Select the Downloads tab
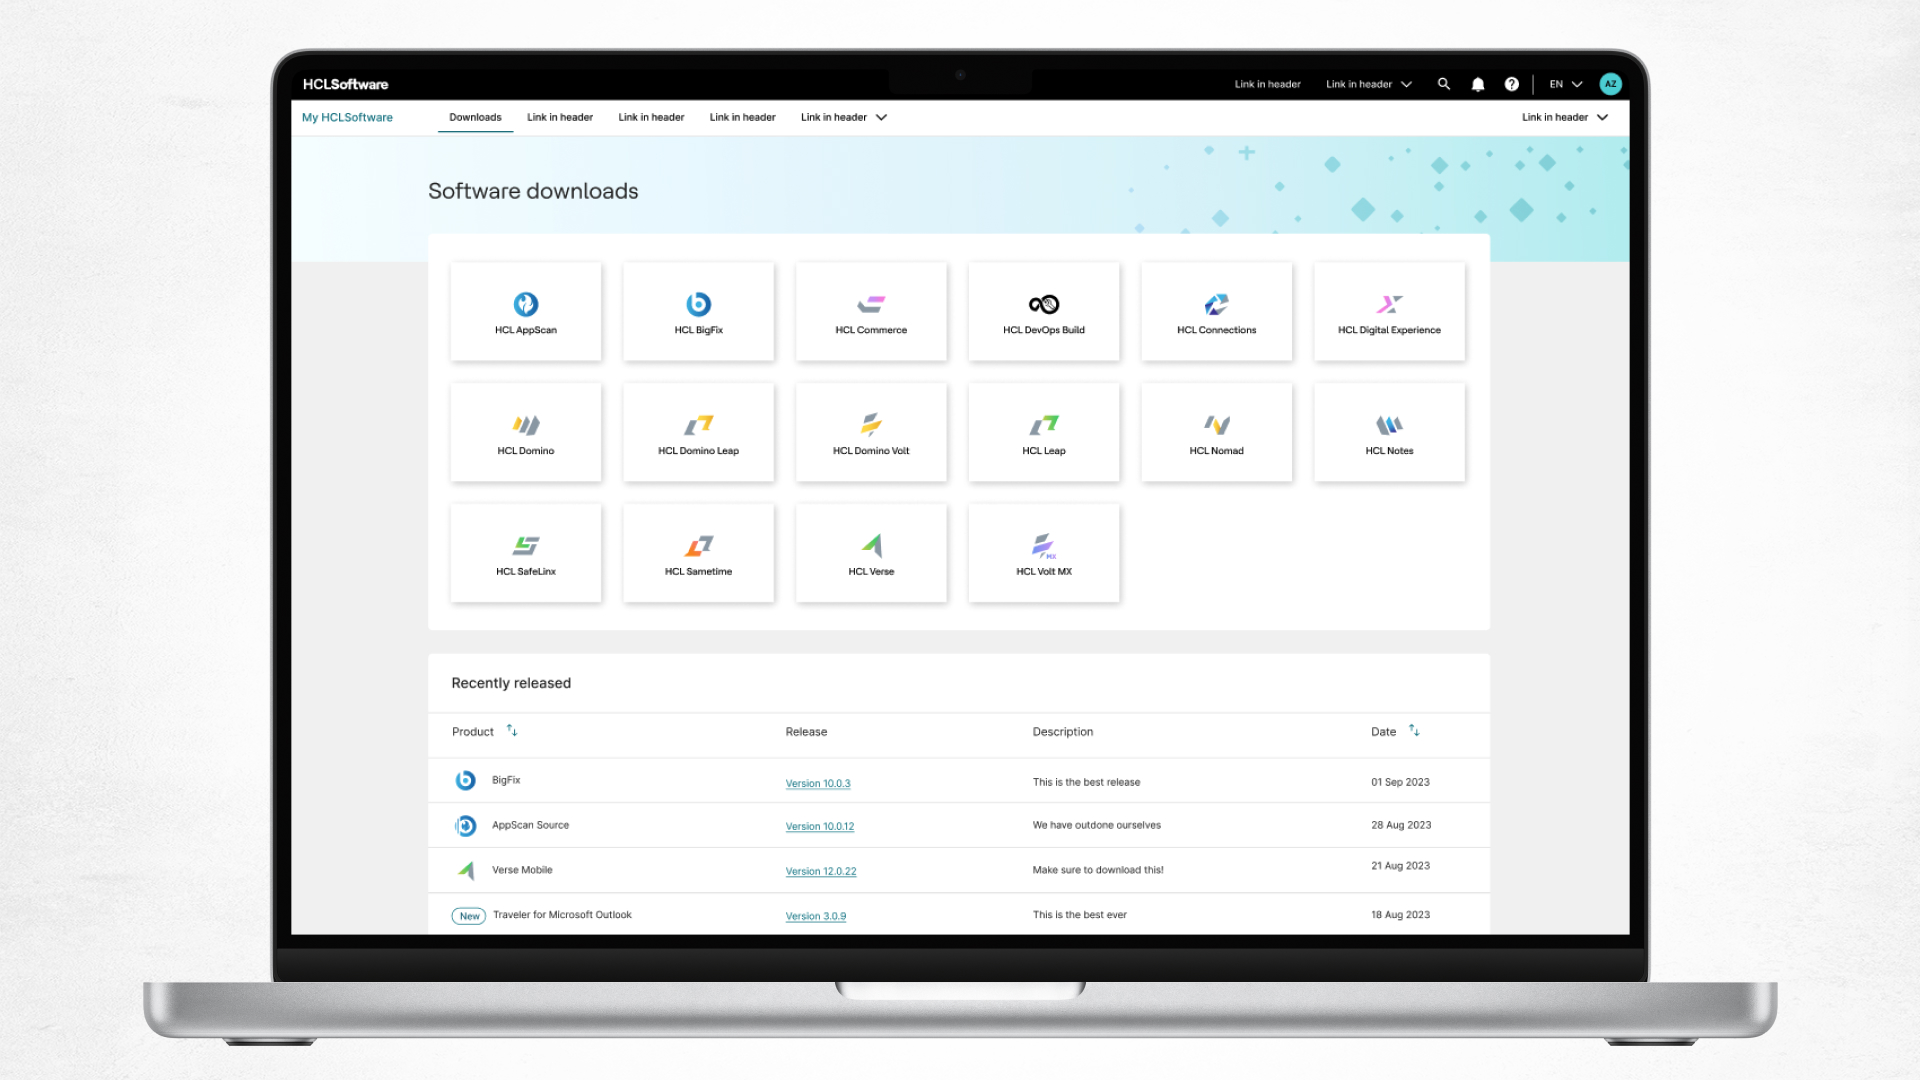This screenshot has width=1920, height=1080. click(475, 117)
